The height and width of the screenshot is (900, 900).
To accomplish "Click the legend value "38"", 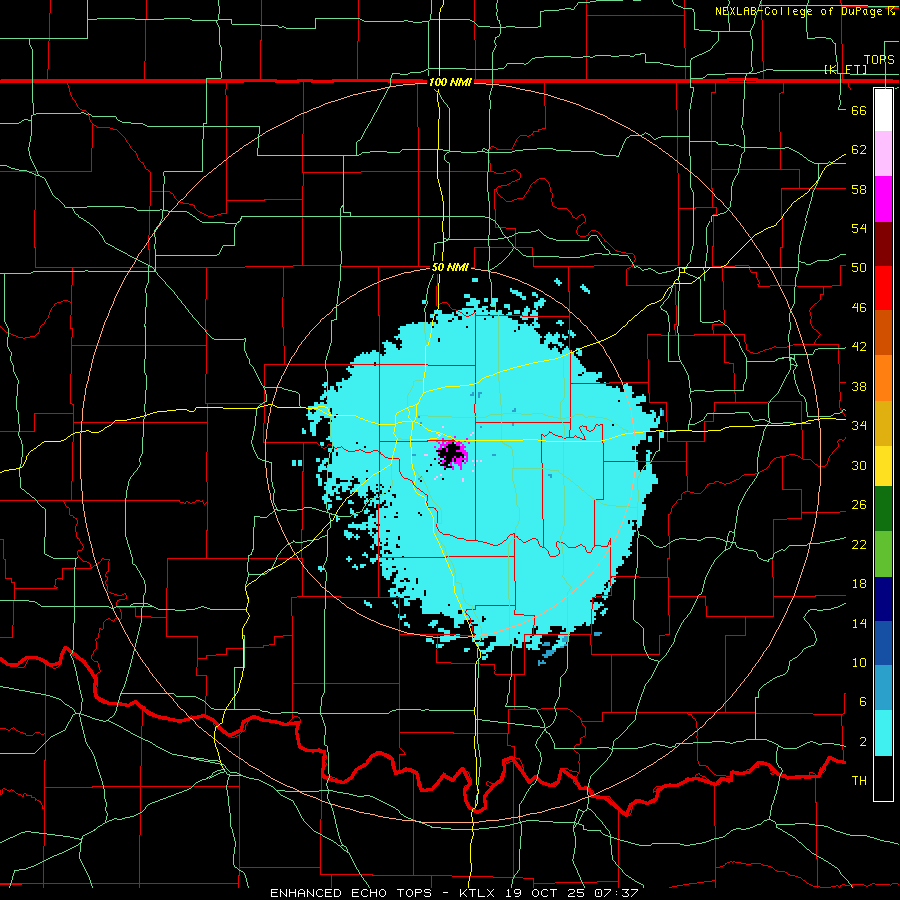I will point(859,386).
